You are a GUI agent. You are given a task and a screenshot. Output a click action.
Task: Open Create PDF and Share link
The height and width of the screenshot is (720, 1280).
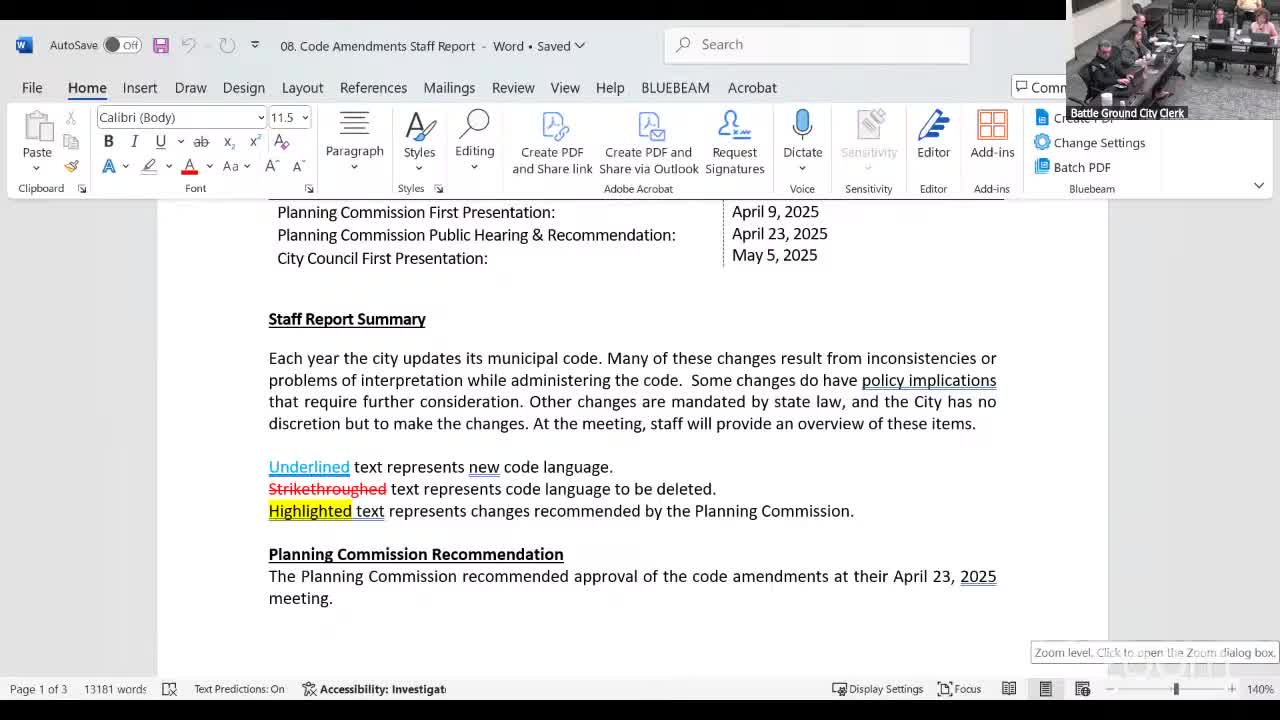[552, 142]
